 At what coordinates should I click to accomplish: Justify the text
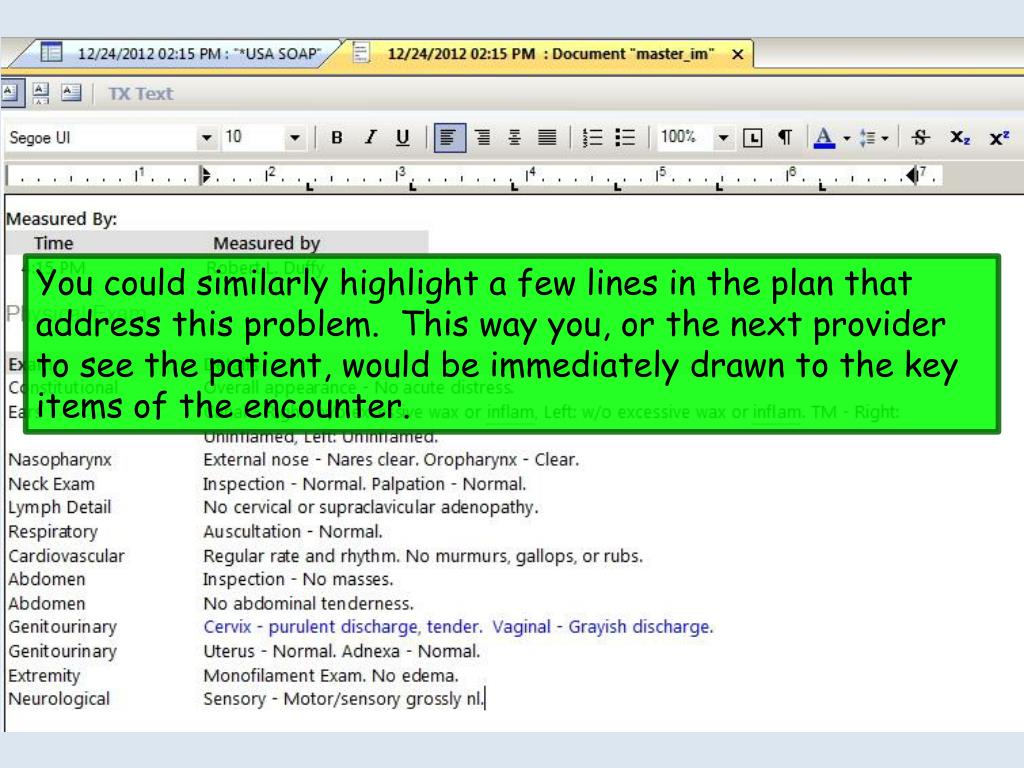[547, 138]
